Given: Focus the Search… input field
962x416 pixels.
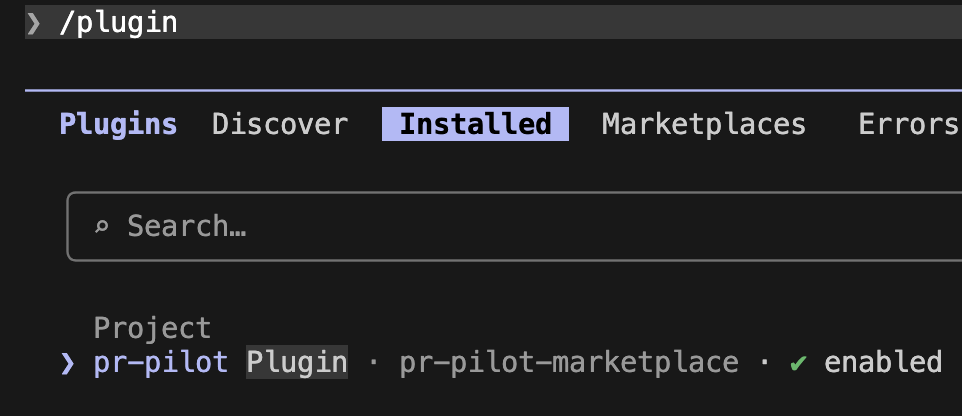Looking at the screenshot, I should (x=500, y=227).
